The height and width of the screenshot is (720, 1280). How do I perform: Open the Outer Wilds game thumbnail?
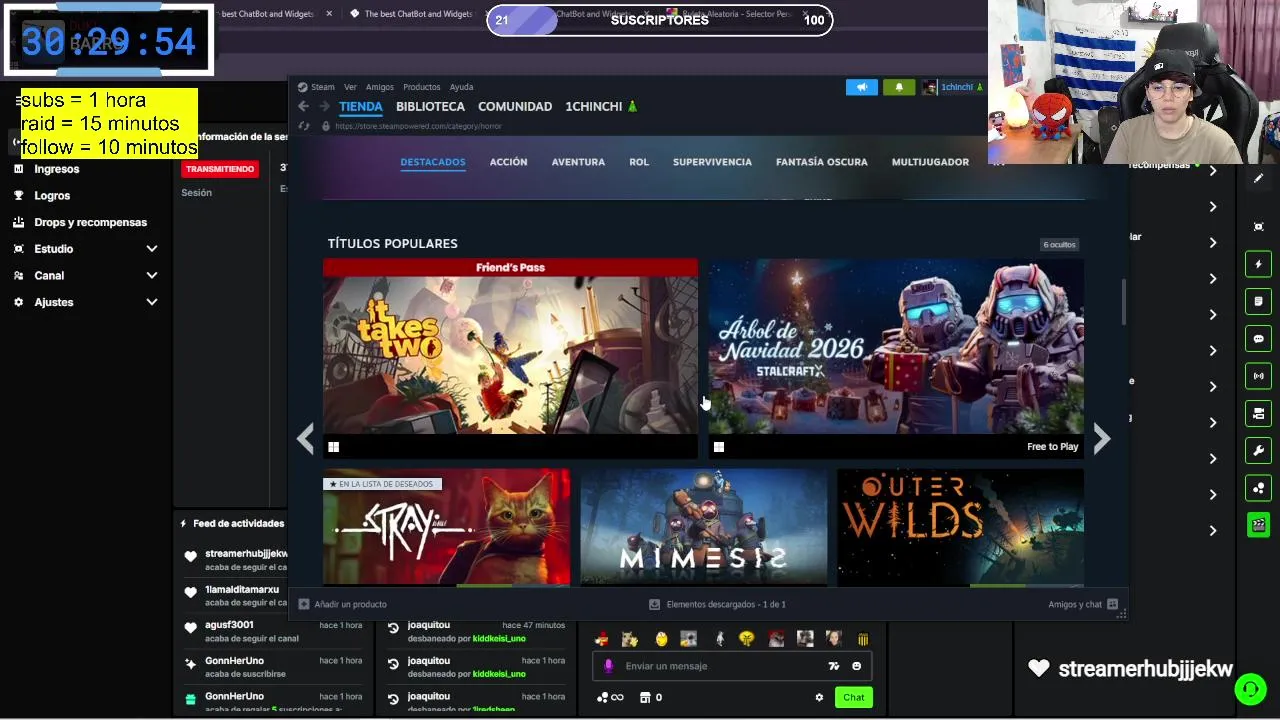point(960,527)
